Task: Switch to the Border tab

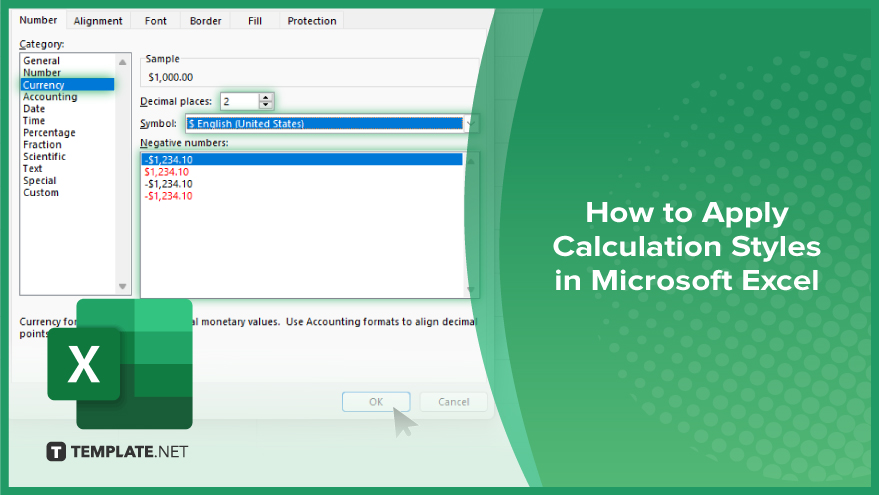Action: [x=205, y=21]
